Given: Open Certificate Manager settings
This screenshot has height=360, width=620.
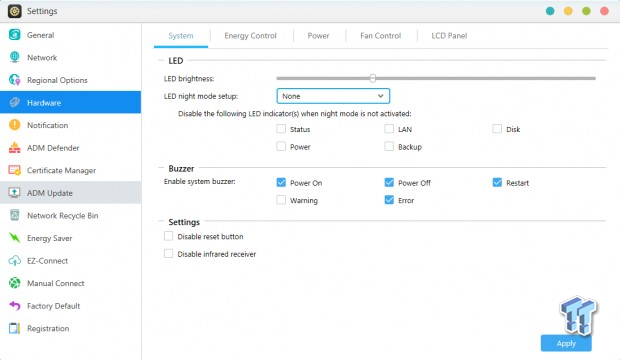Looking at the screenshot, I should click(x=70, y=170).
